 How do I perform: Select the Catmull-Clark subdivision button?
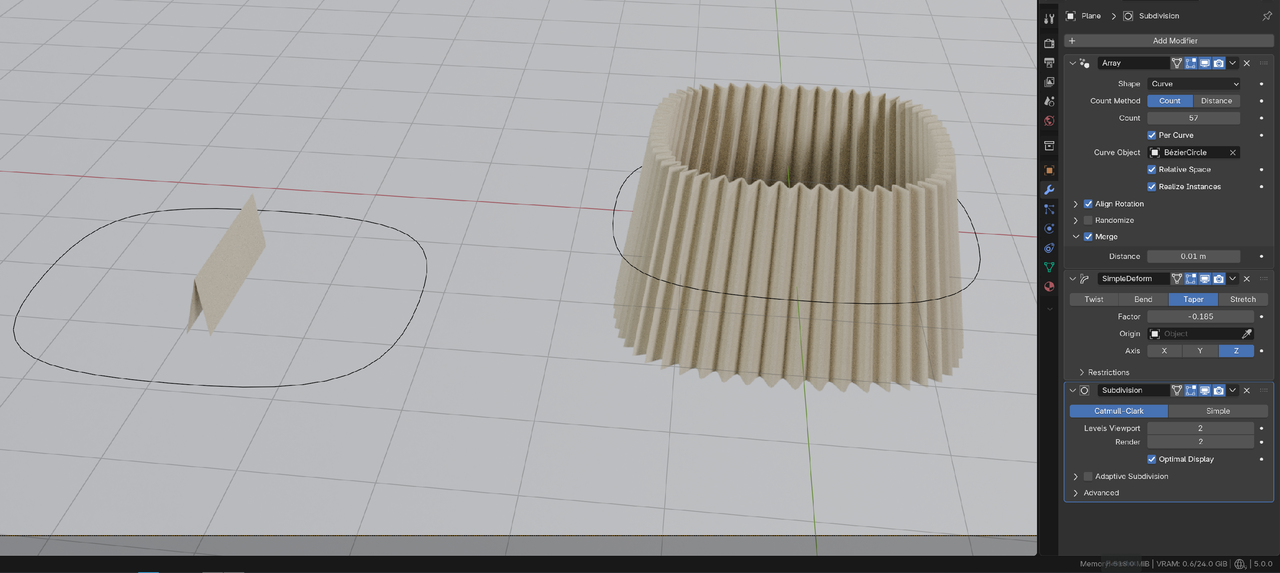pos(1119,411)
